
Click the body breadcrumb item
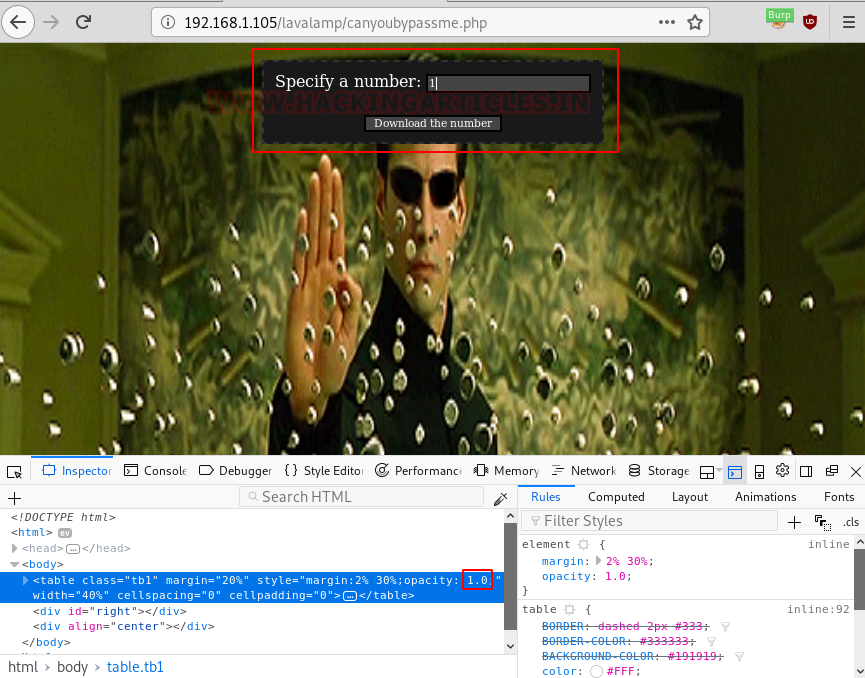[72, 667]
